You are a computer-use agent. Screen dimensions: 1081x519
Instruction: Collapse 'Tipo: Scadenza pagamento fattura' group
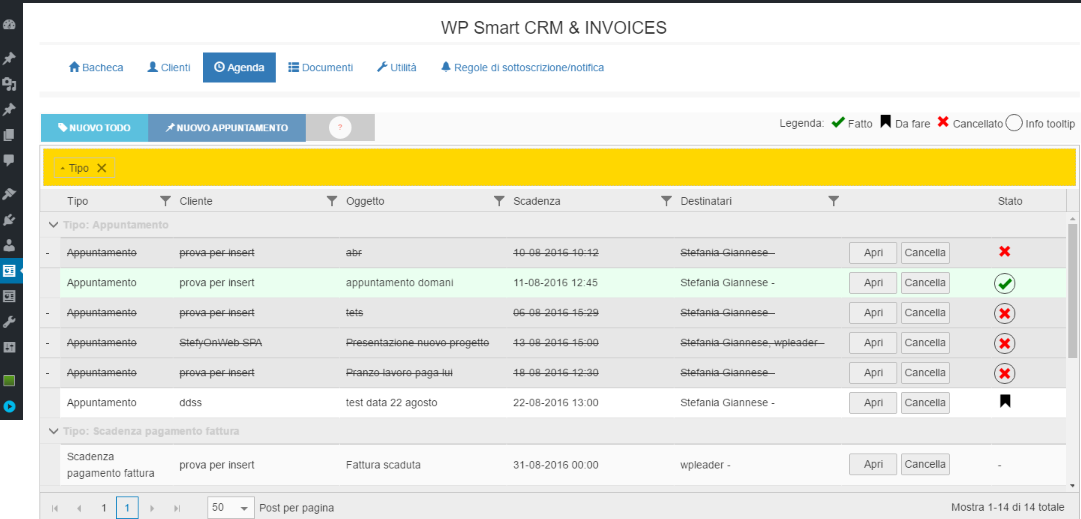(x=53, y=431)
